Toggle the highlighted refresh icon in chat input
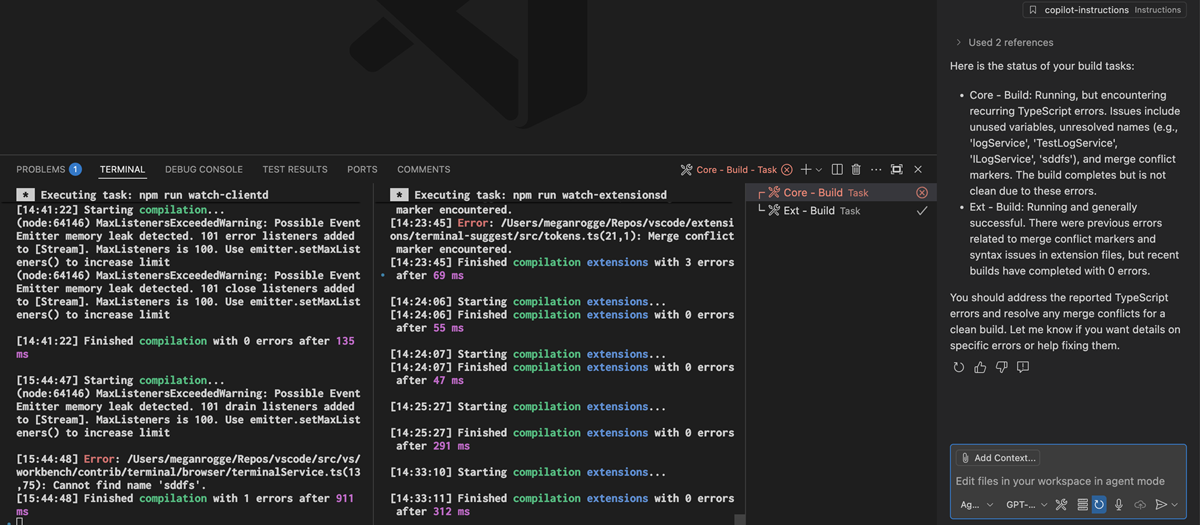1200x525 pixels. pyautogui.click(x=1098, y=505)
